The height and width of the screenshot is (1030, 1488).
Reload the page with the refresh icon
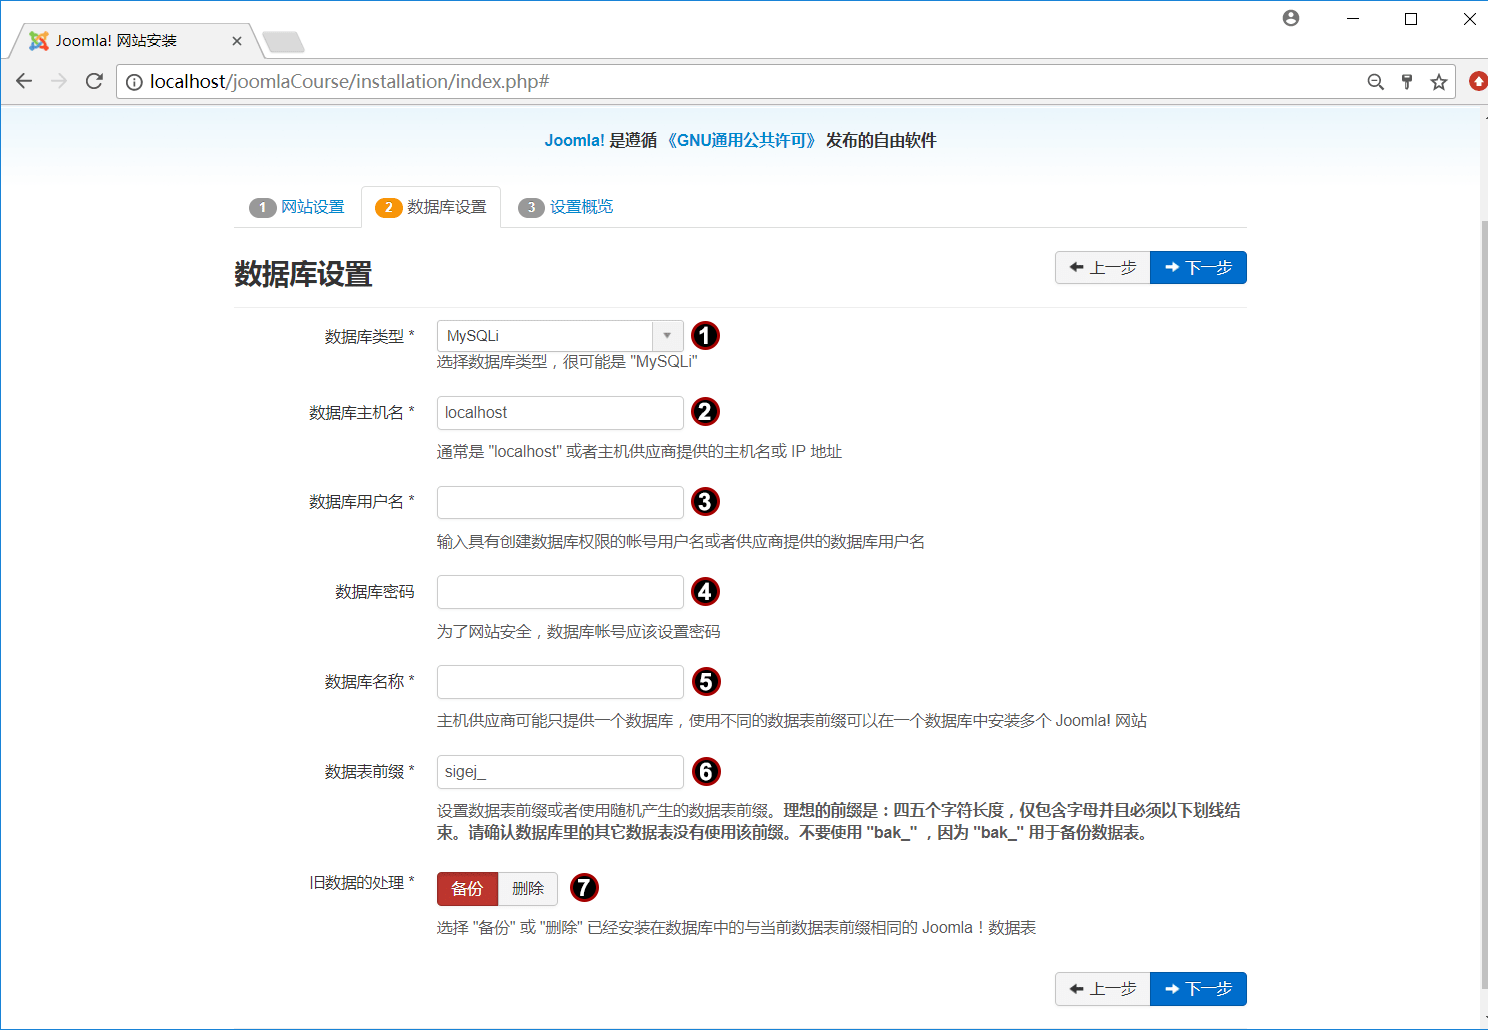coord(94,81)
